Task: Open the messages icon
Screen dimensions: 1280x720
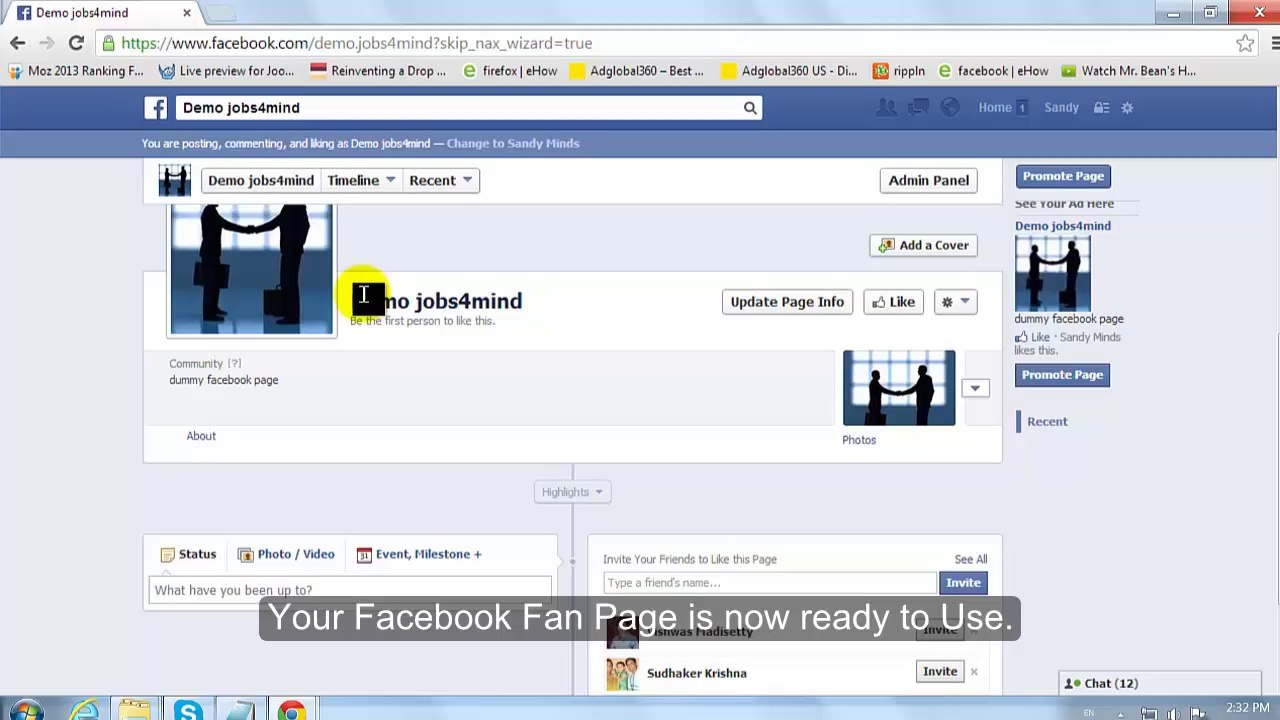Action: [918, 108]
